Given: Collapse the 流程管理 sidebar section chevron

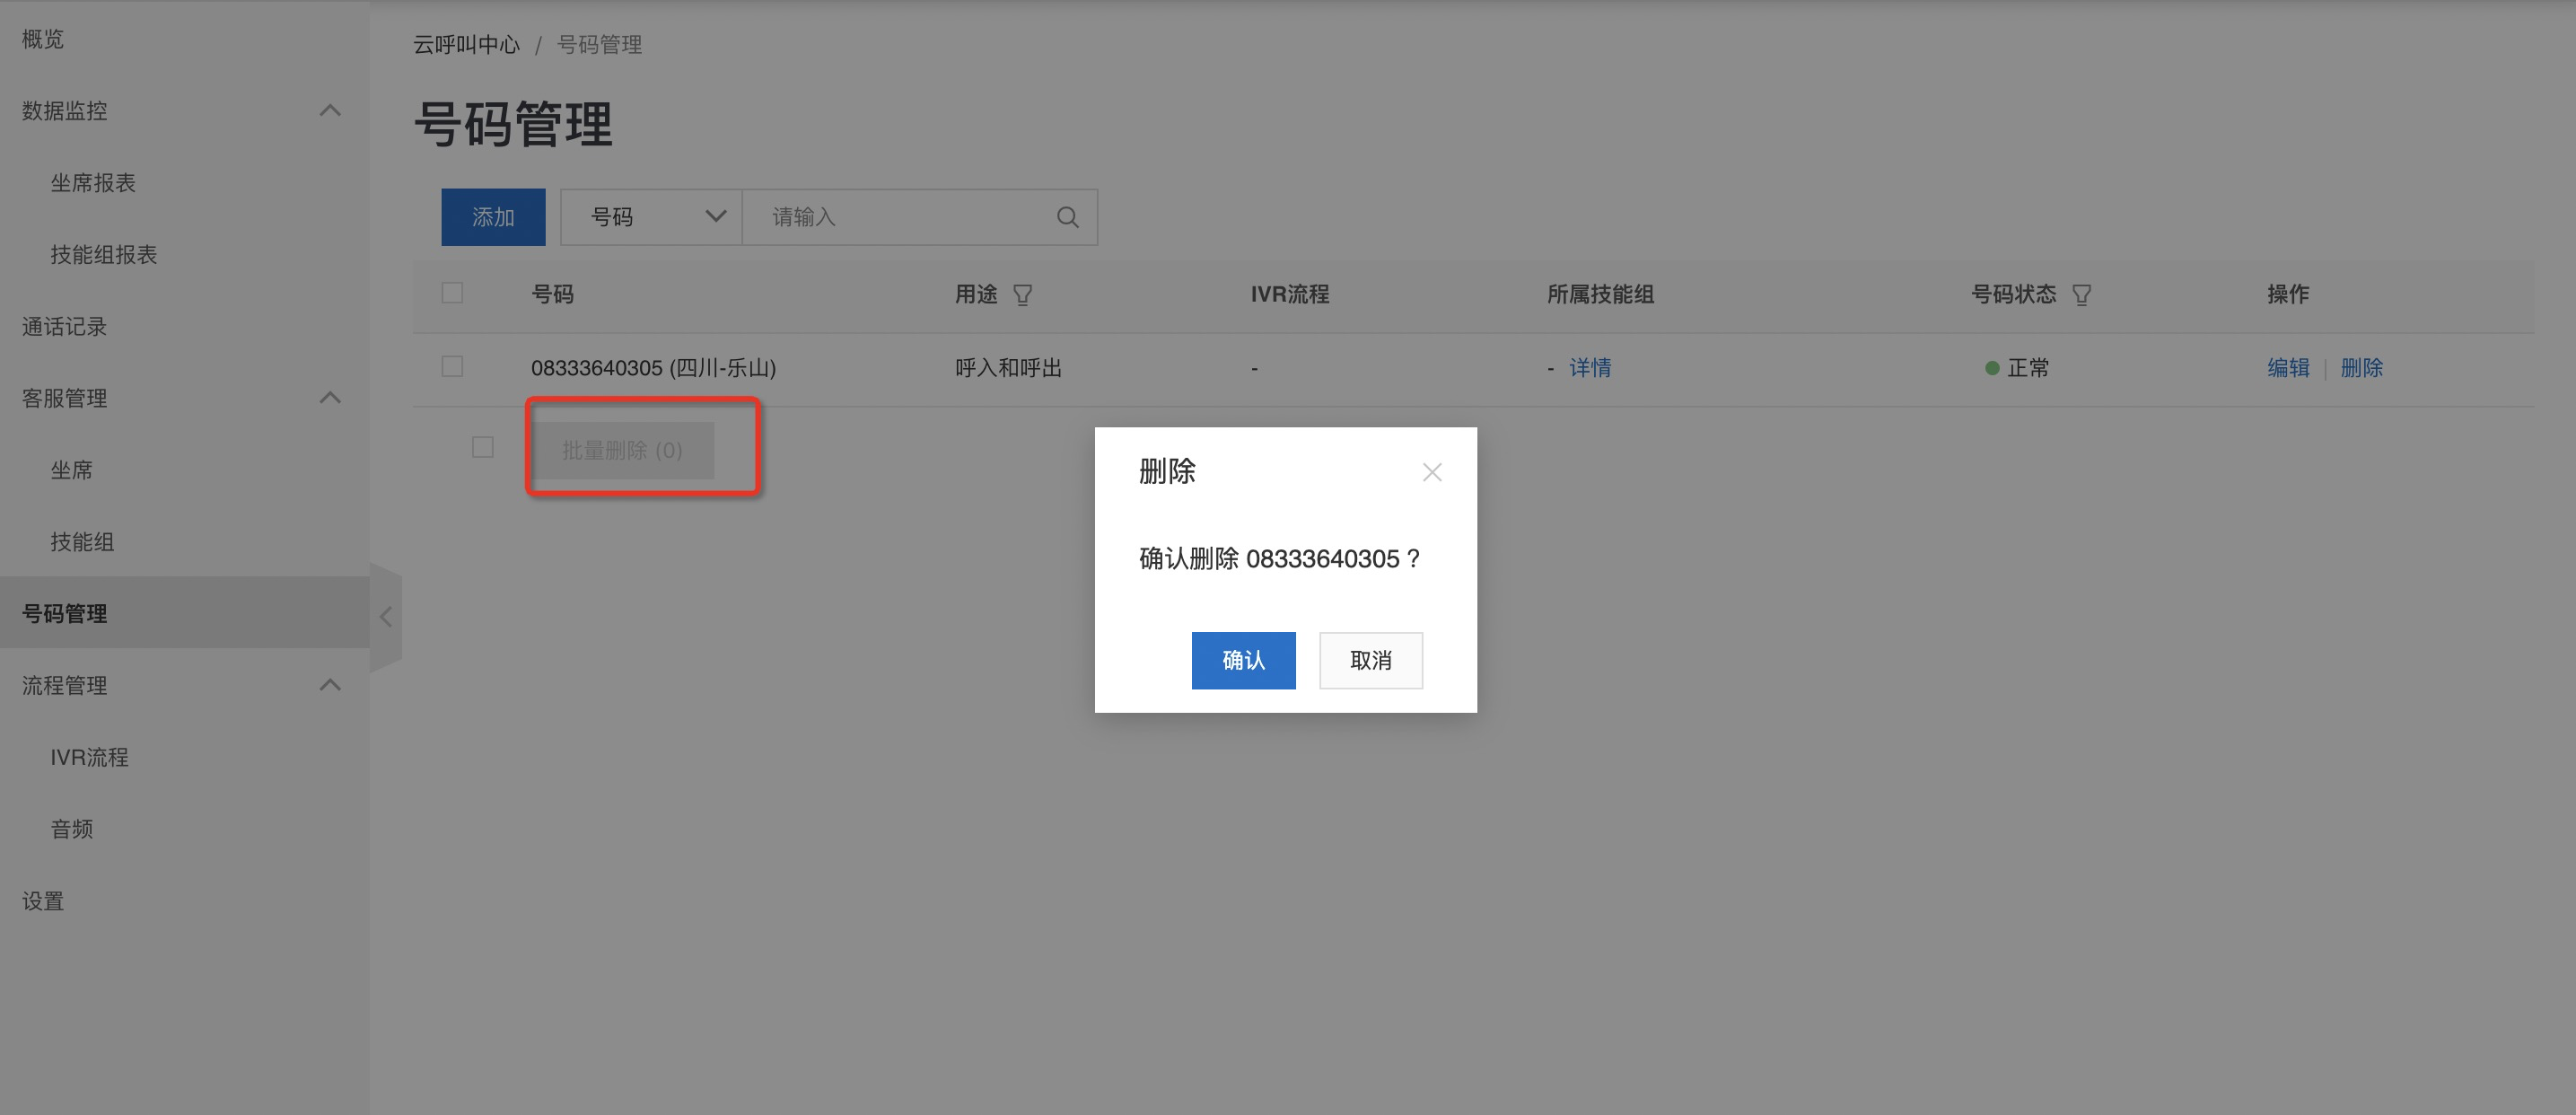Looking at the screenshot, I should 330,685.
